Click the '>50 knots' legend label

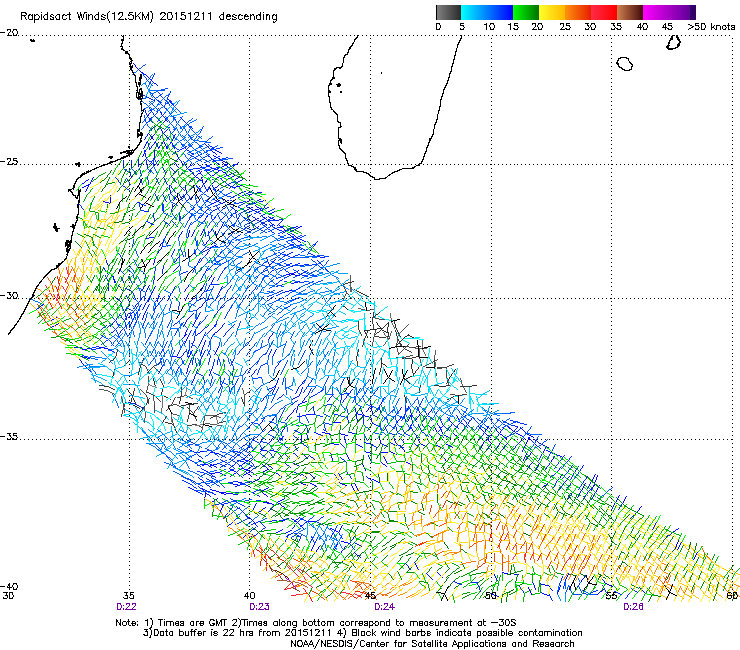[x=711, y=27]
